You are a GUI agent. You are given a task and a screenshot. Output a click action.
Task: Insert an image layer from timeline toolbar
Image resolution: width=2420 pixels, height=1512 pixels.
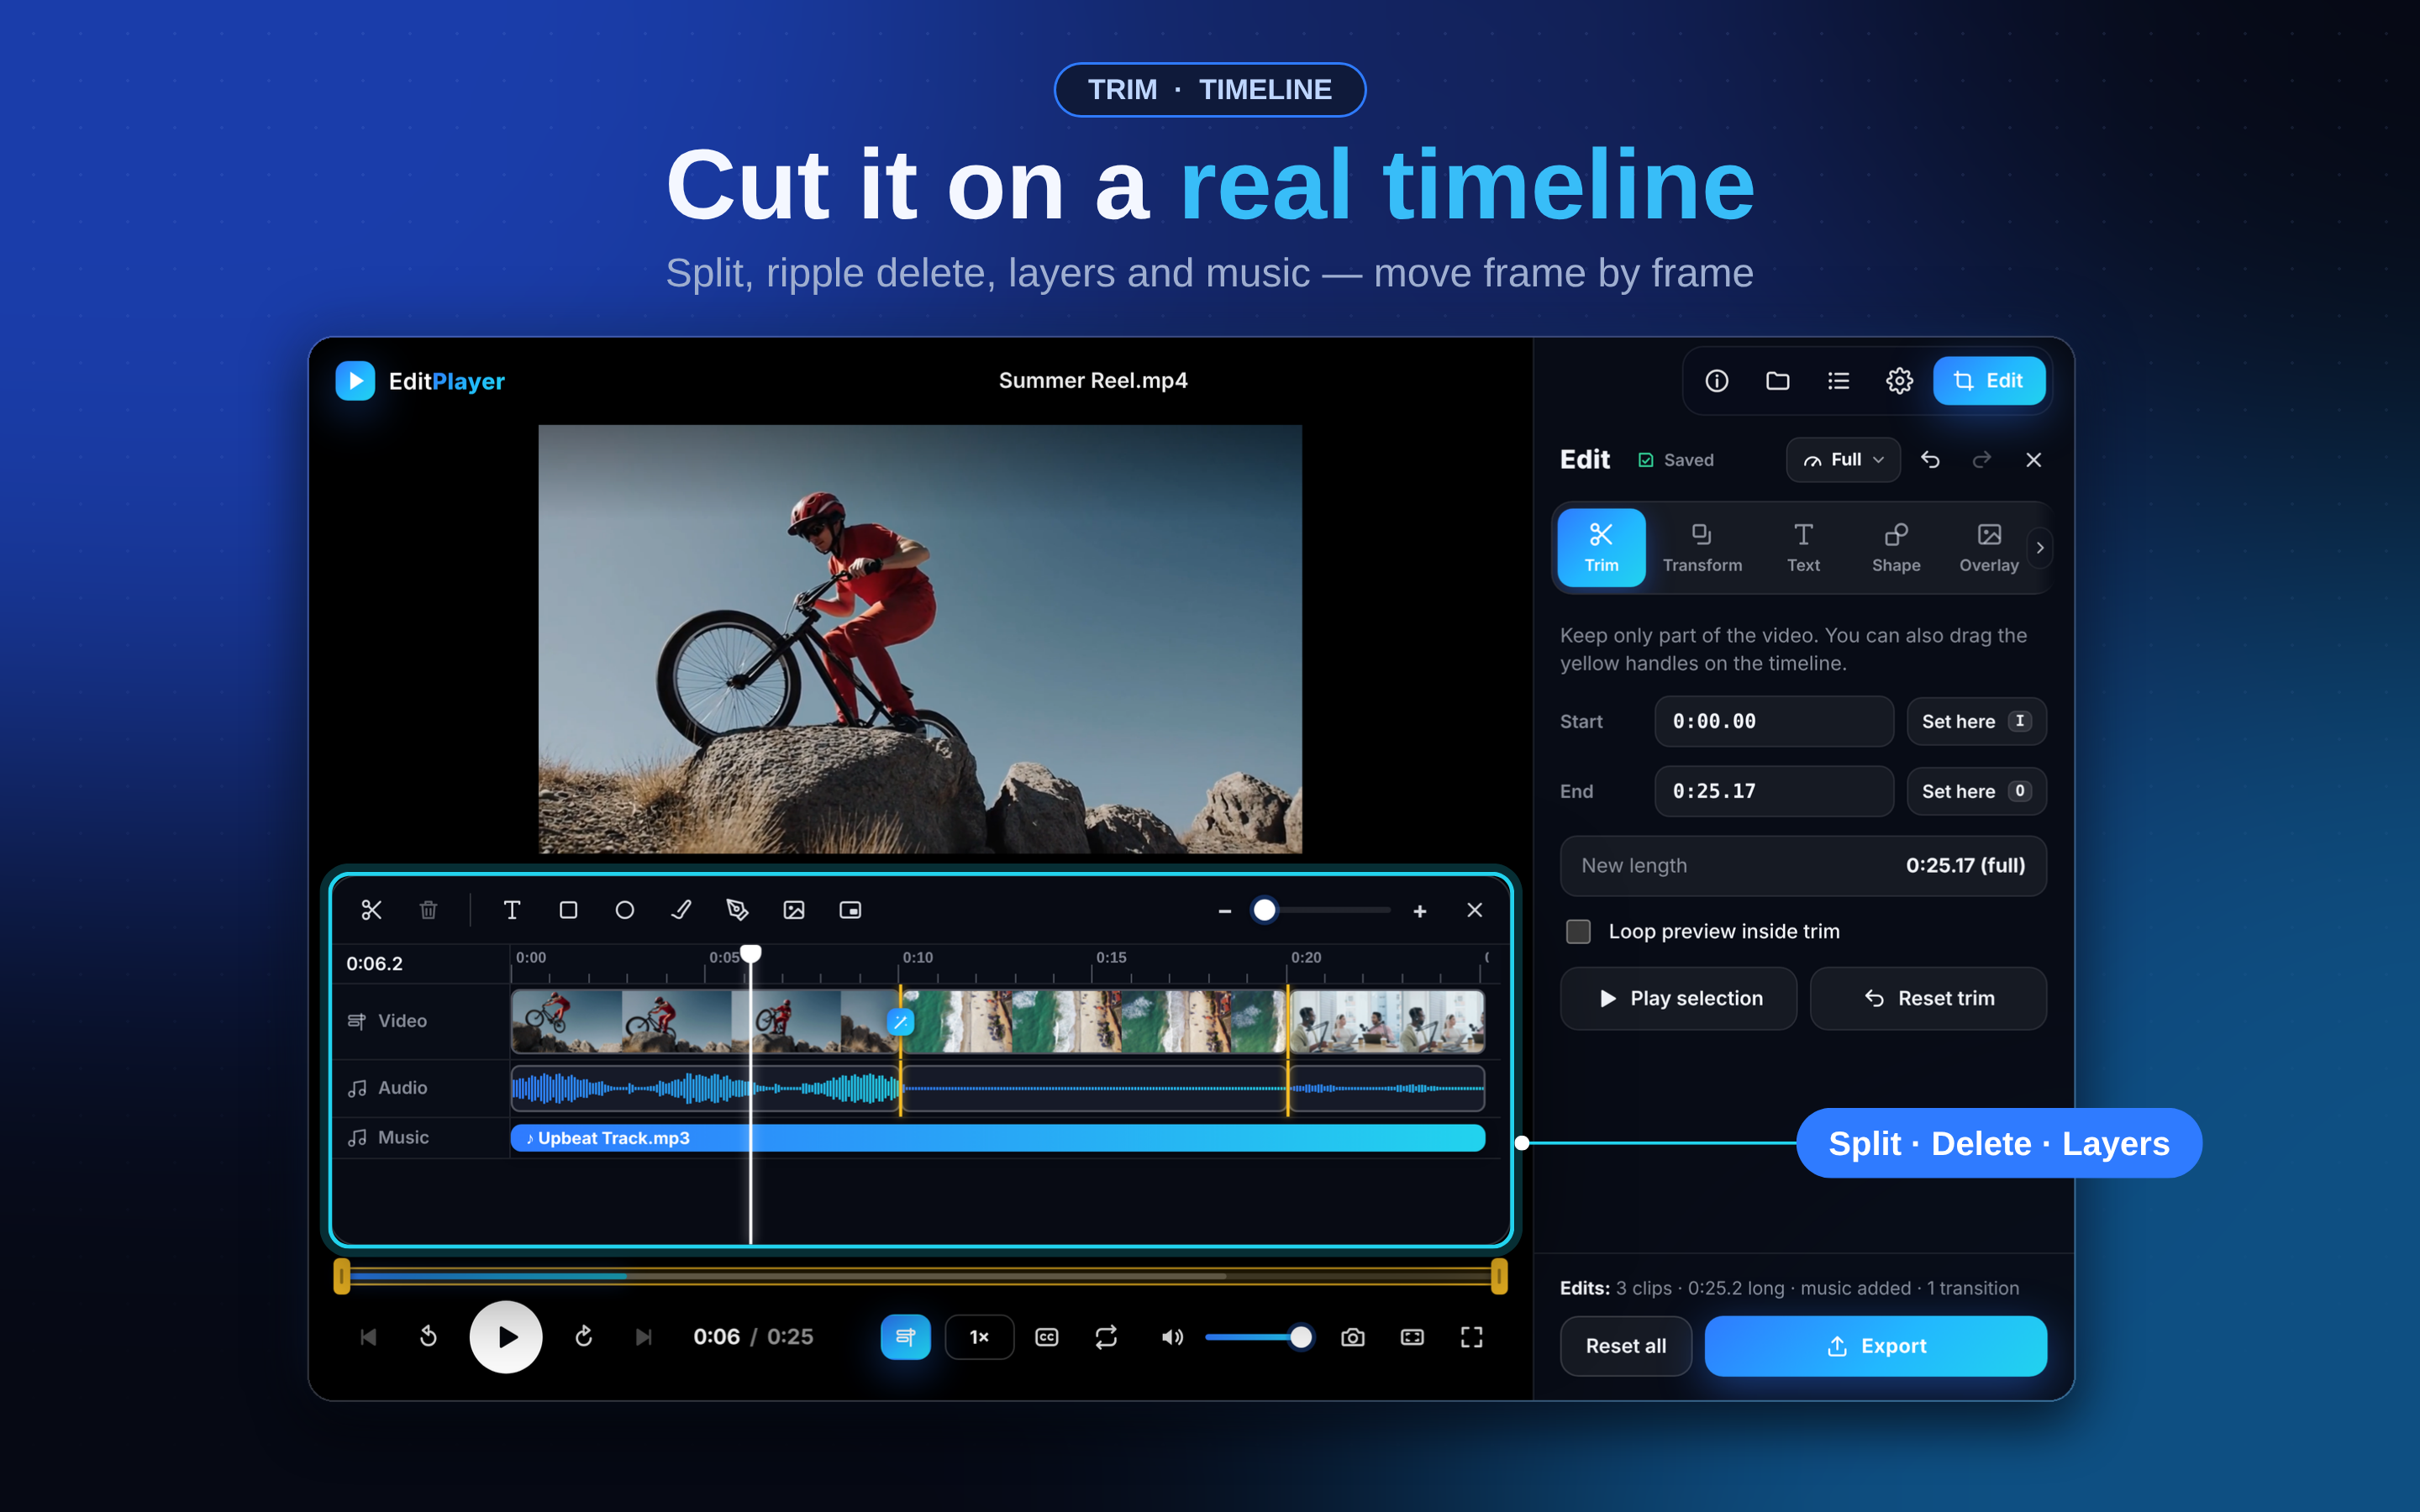pyautogui.click(x=794, y=910)
